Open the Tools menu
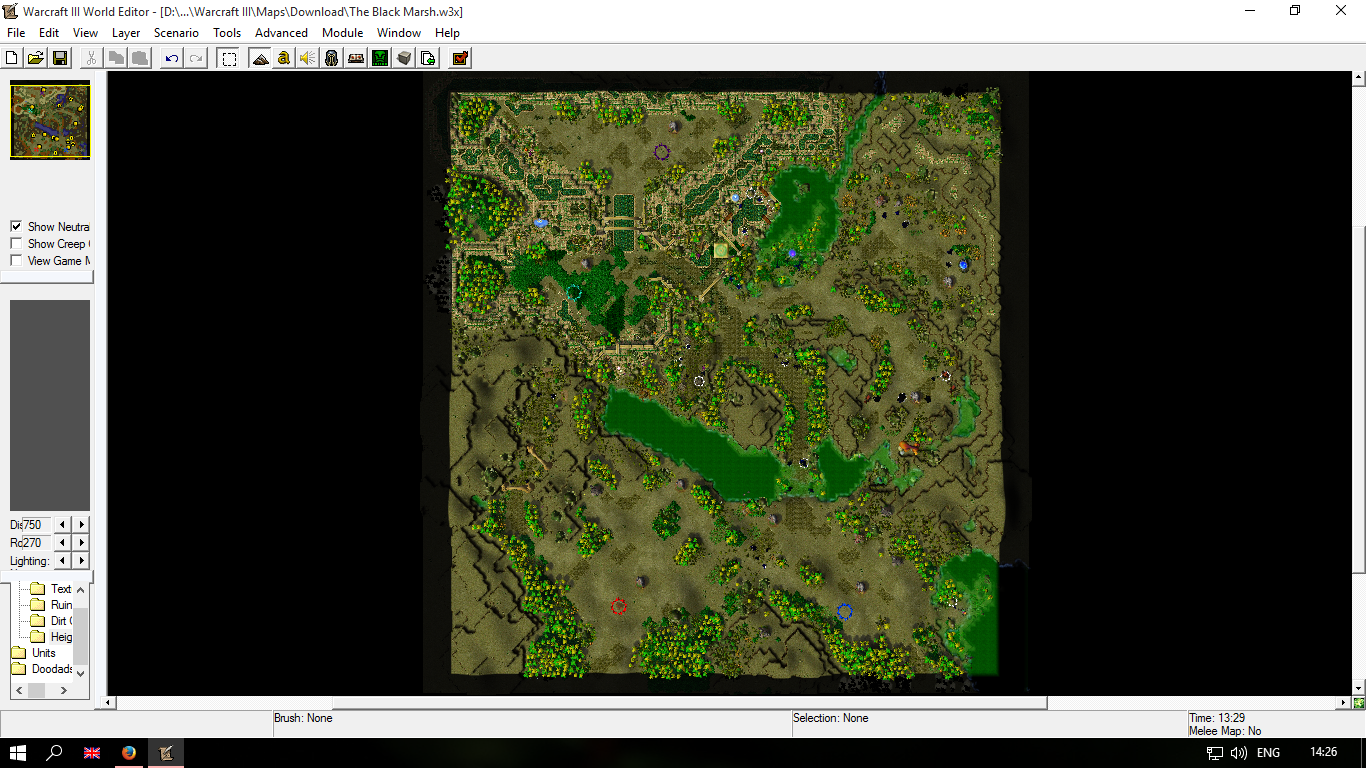This screenshot has width=1366, height=768. point(227,33)
